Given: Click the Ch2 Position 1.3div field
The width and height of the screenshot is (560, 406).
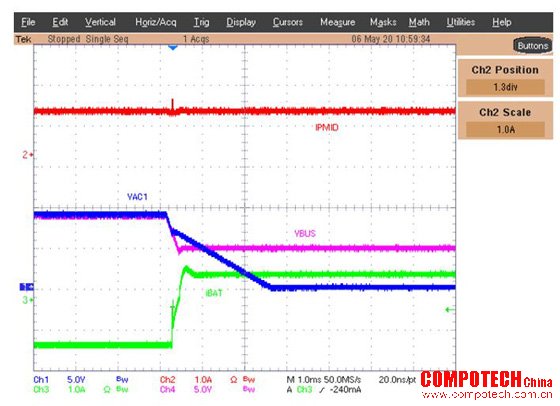Looking at the screenshot, I should tap(505, 87).
